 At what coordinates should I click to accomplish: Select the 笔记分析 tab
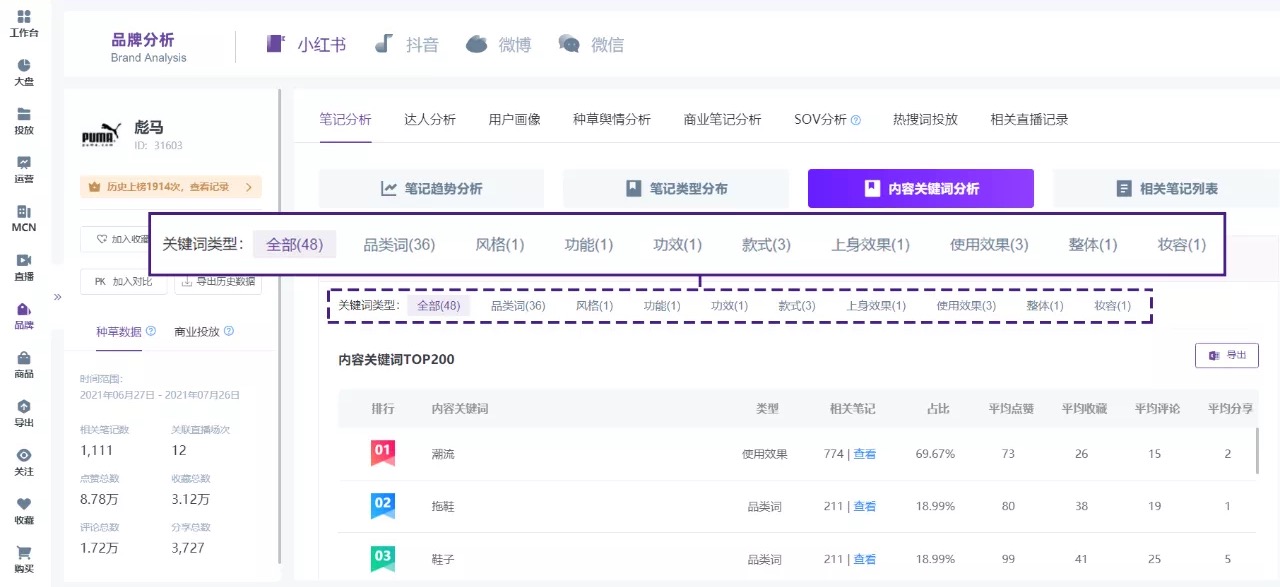345,119
